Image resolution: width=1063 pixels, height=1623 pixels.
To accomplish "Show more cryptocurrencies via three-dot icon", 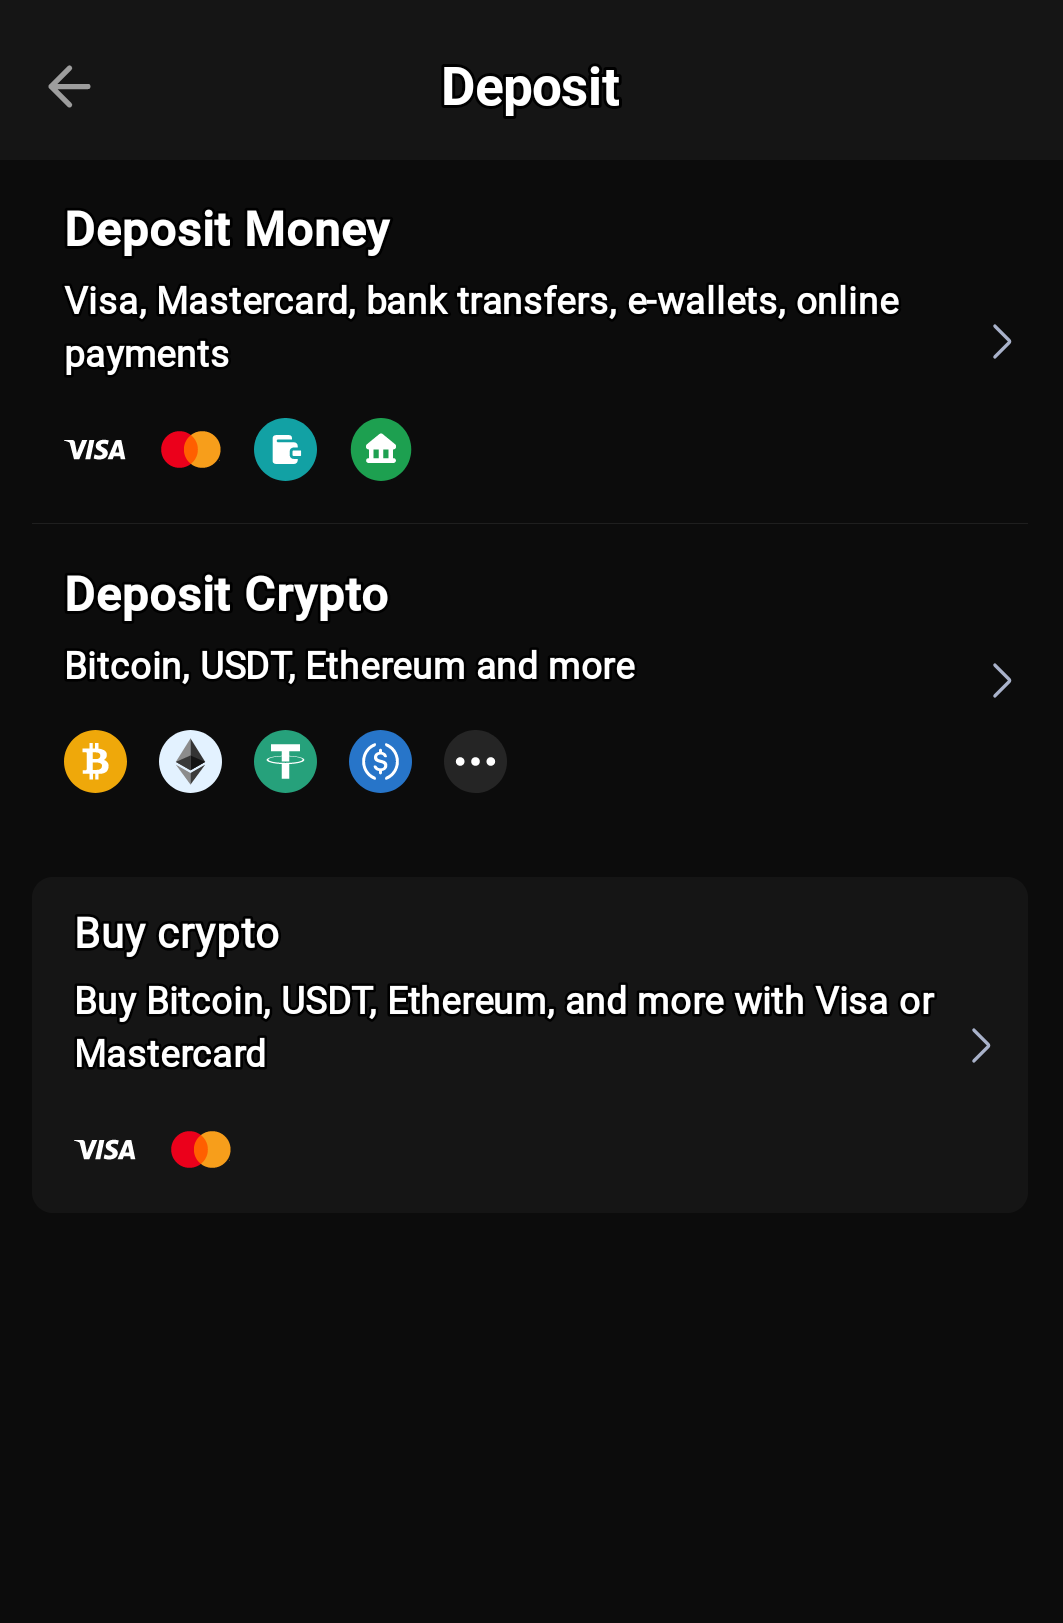I will pyautogui.click(x=476, y=762).
